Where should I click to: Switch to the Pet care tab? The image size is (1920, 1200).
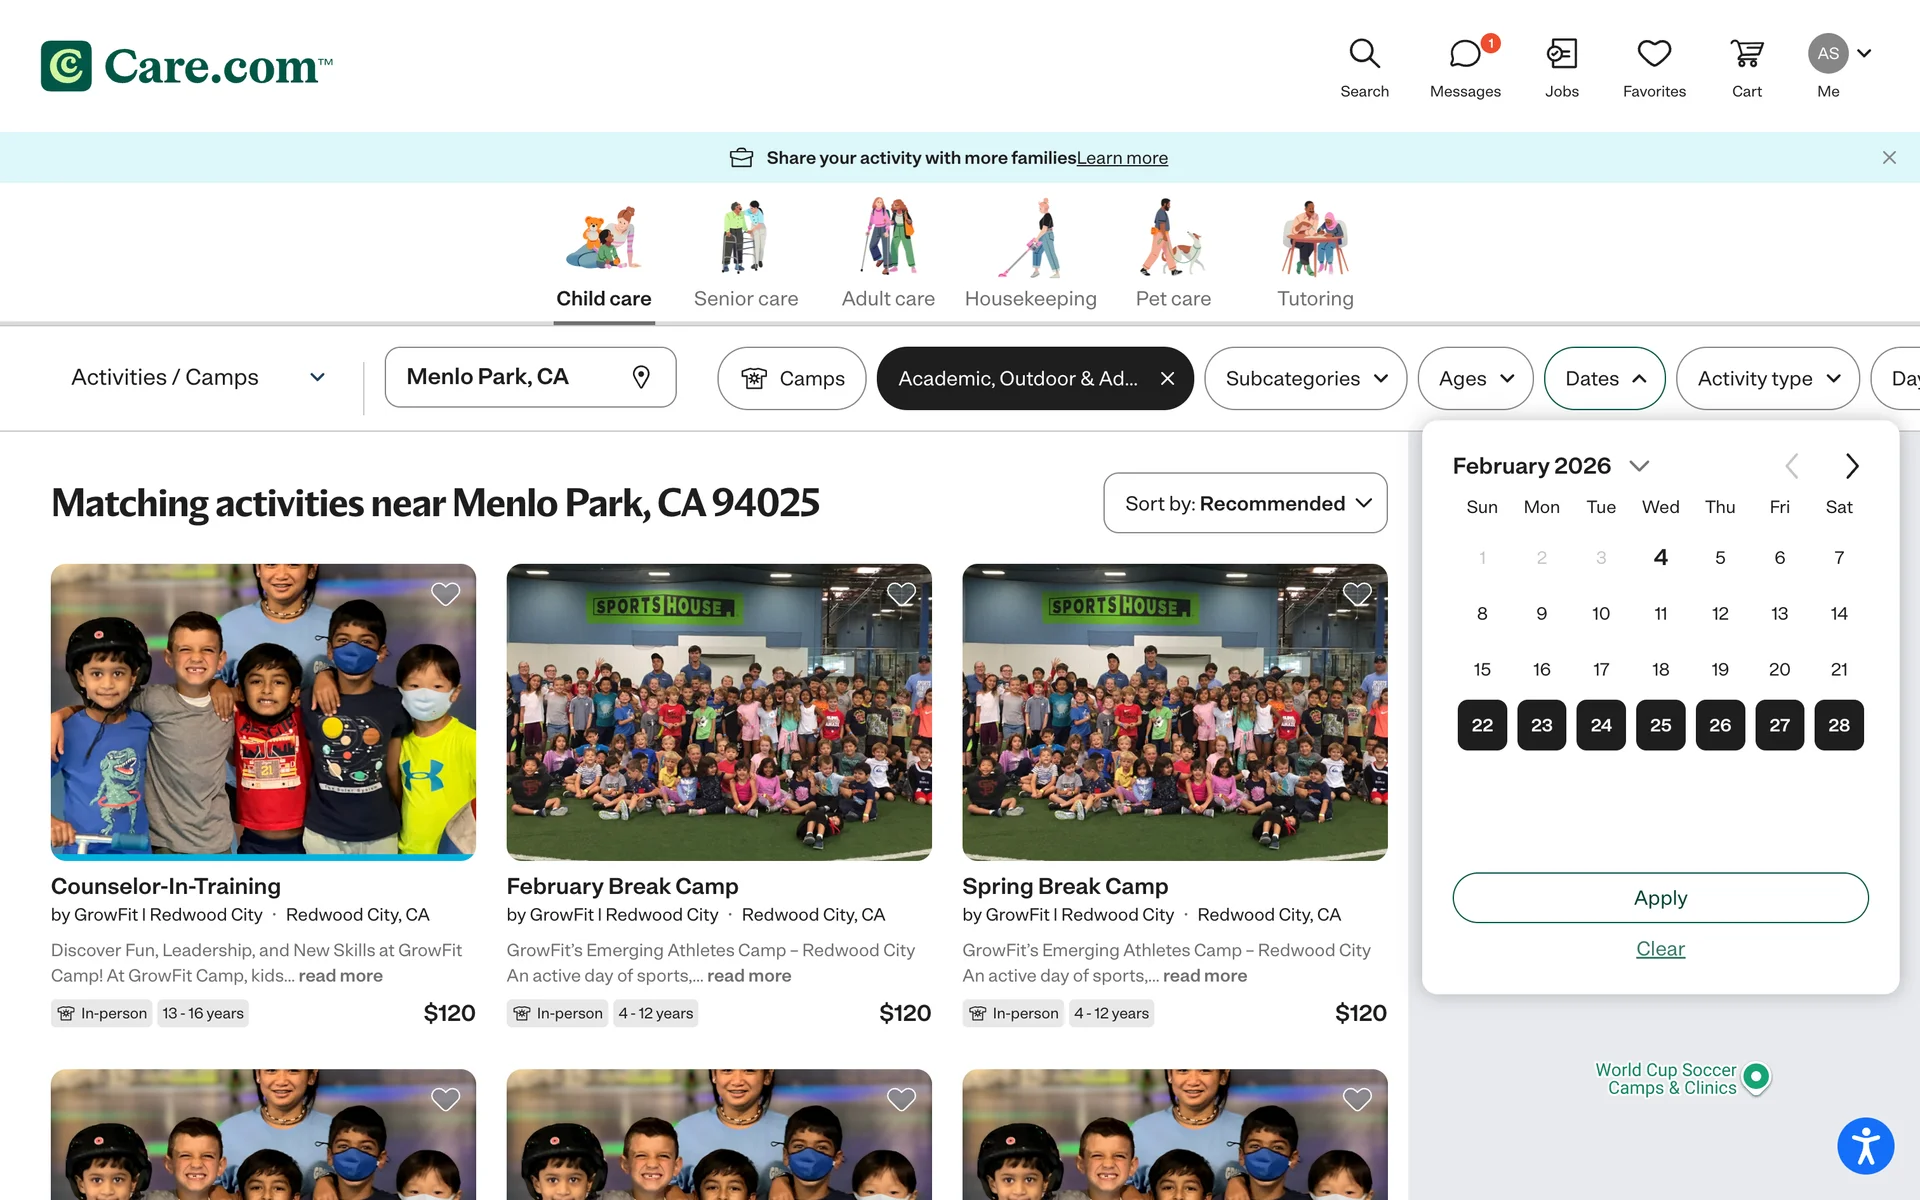[1173, 255]
